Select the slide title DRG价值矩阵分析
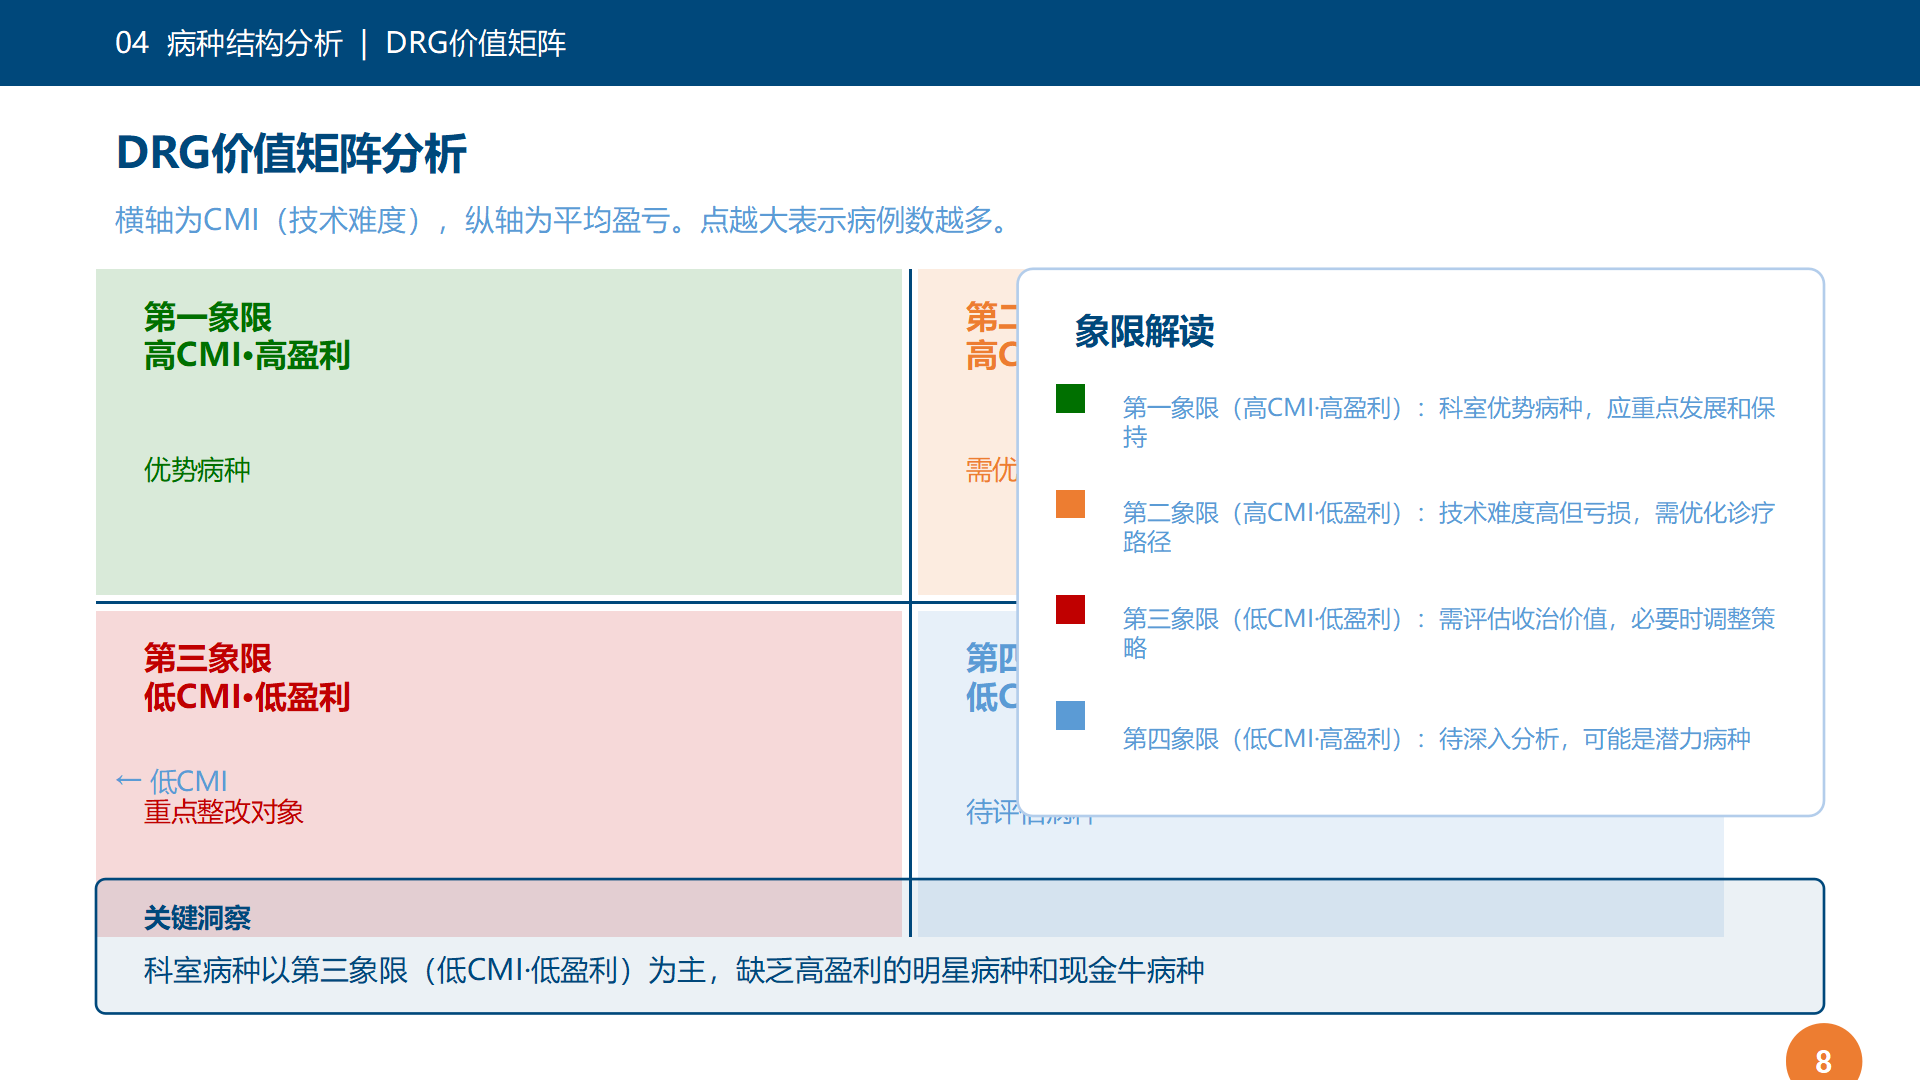1920x1080 pixels. click(x=291, y=154)
